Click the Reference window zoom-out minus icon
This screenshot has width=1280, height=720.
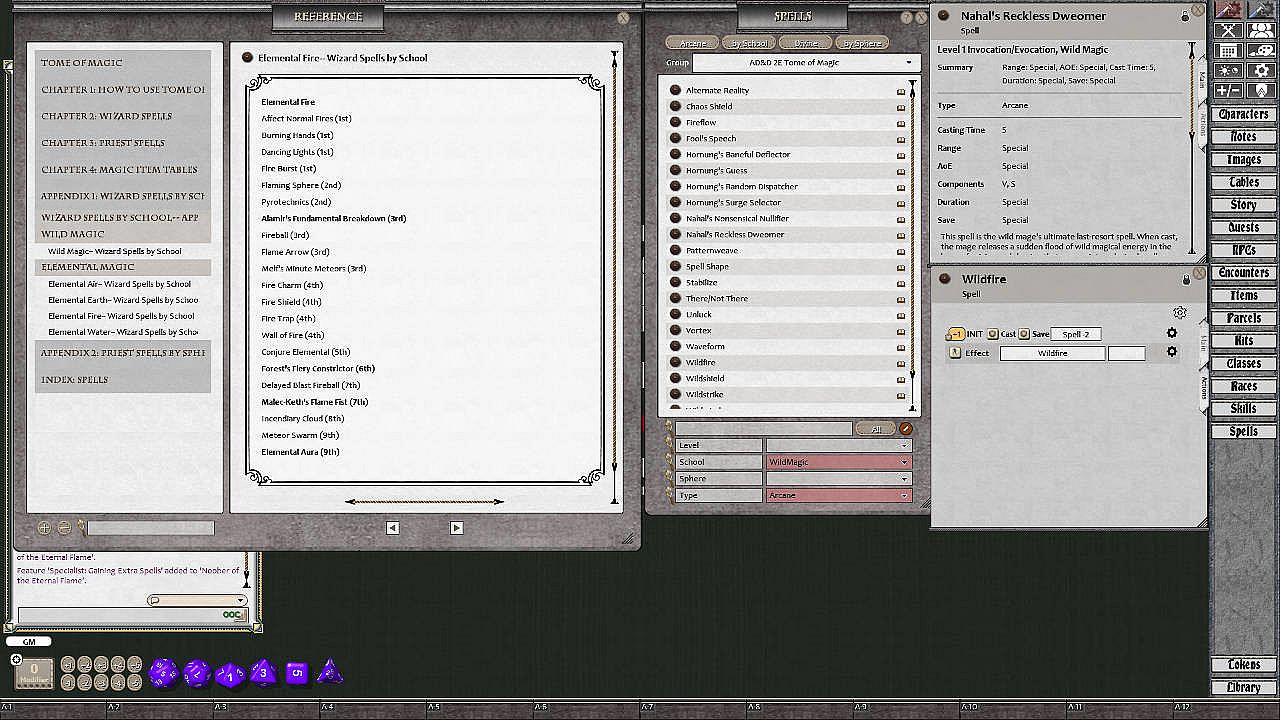[64, 527]
